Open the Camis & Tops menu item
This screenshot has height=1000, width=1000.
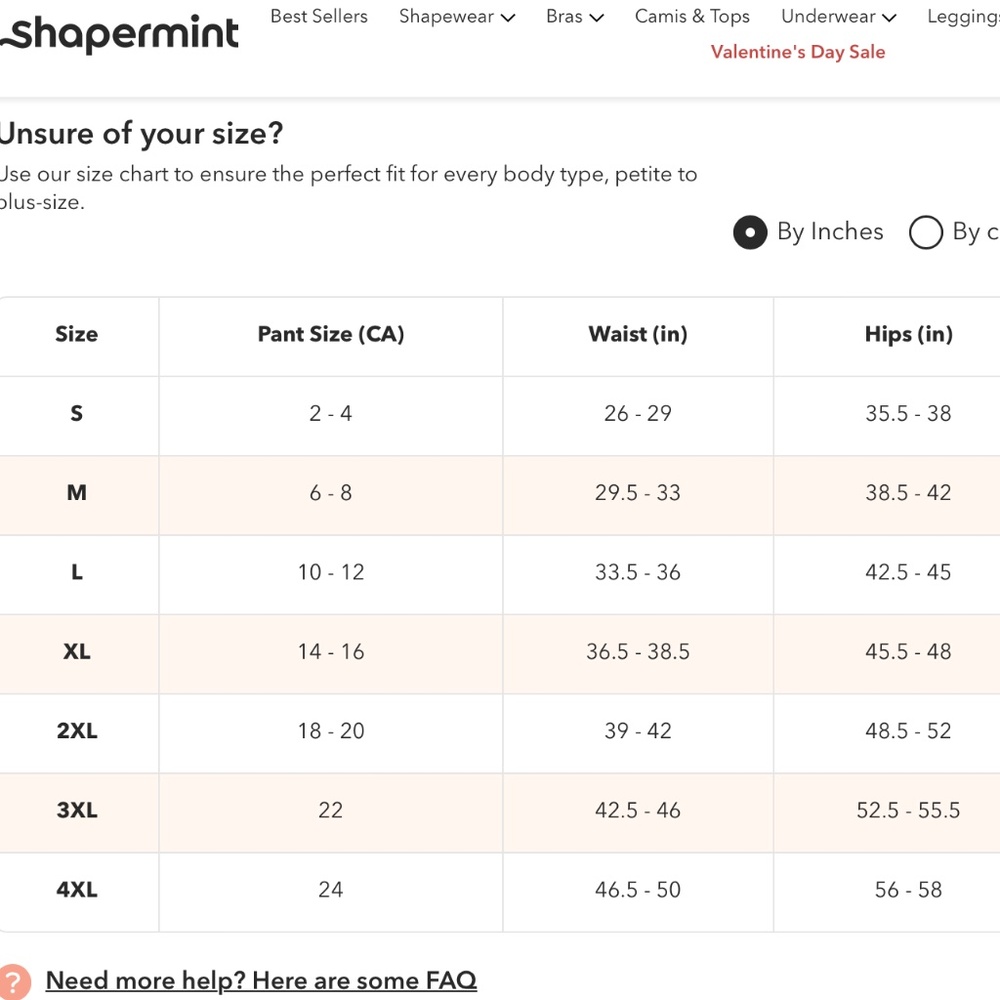[x=692, y=17]
